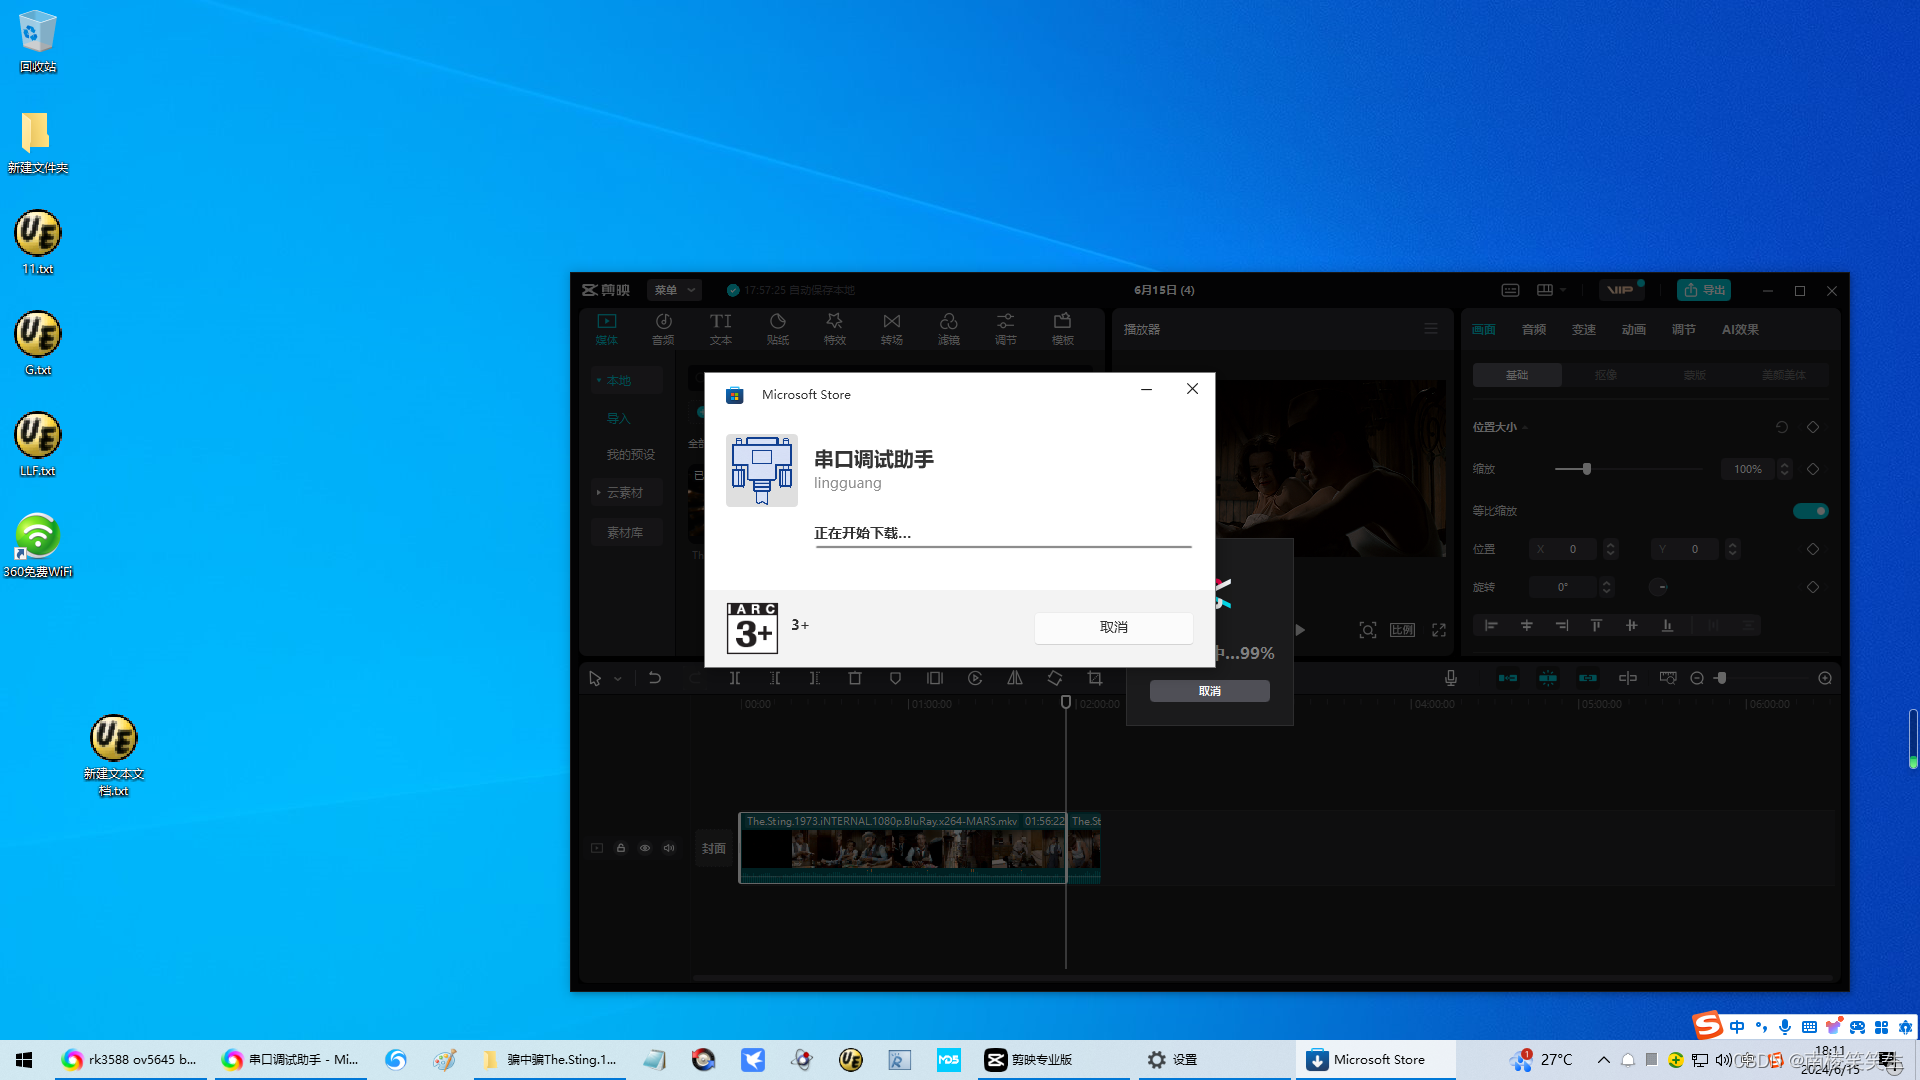
Task: Click the undo icon in timeline toolbar
Action: tap(655, 678)
